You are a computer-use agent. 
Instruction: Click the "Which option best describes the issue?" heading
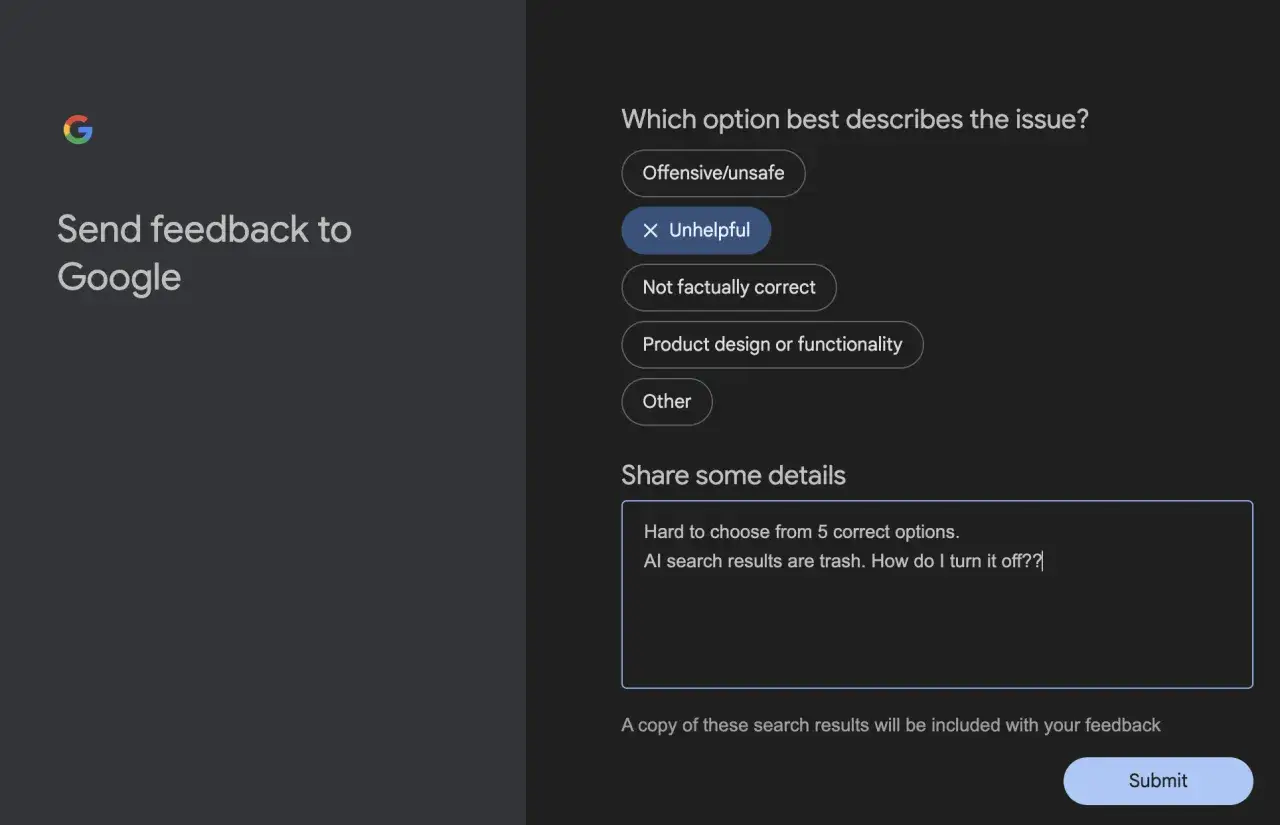click(854, 120)
